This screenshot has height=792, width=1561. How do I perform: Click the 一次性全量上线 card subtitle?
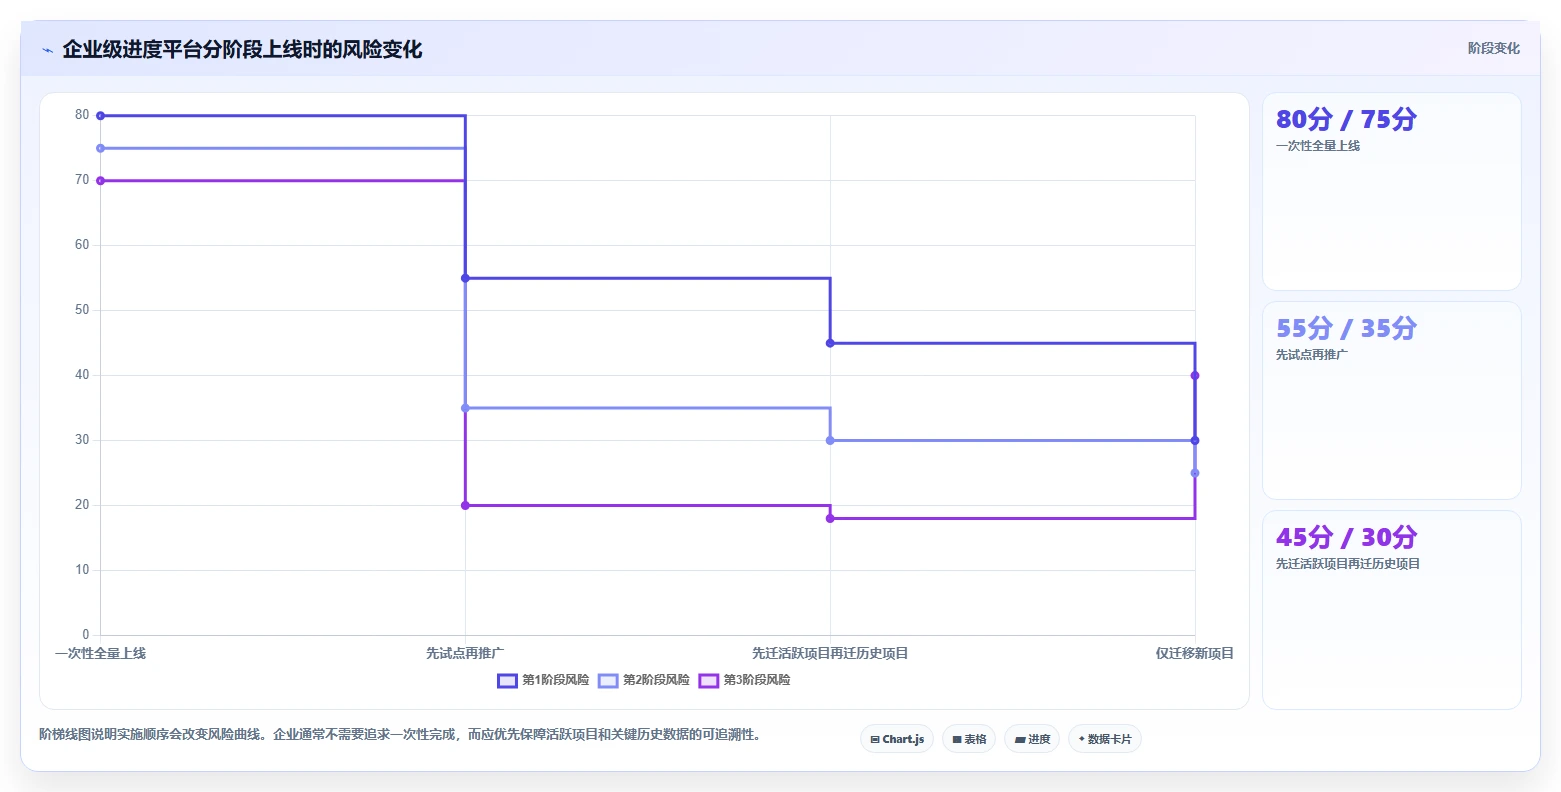tap(1318, 146)
